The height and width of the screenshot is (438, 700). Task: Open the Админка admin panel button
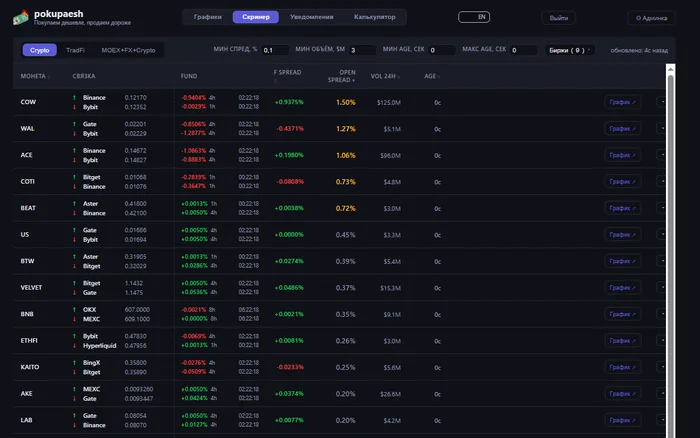click(651, 18)
